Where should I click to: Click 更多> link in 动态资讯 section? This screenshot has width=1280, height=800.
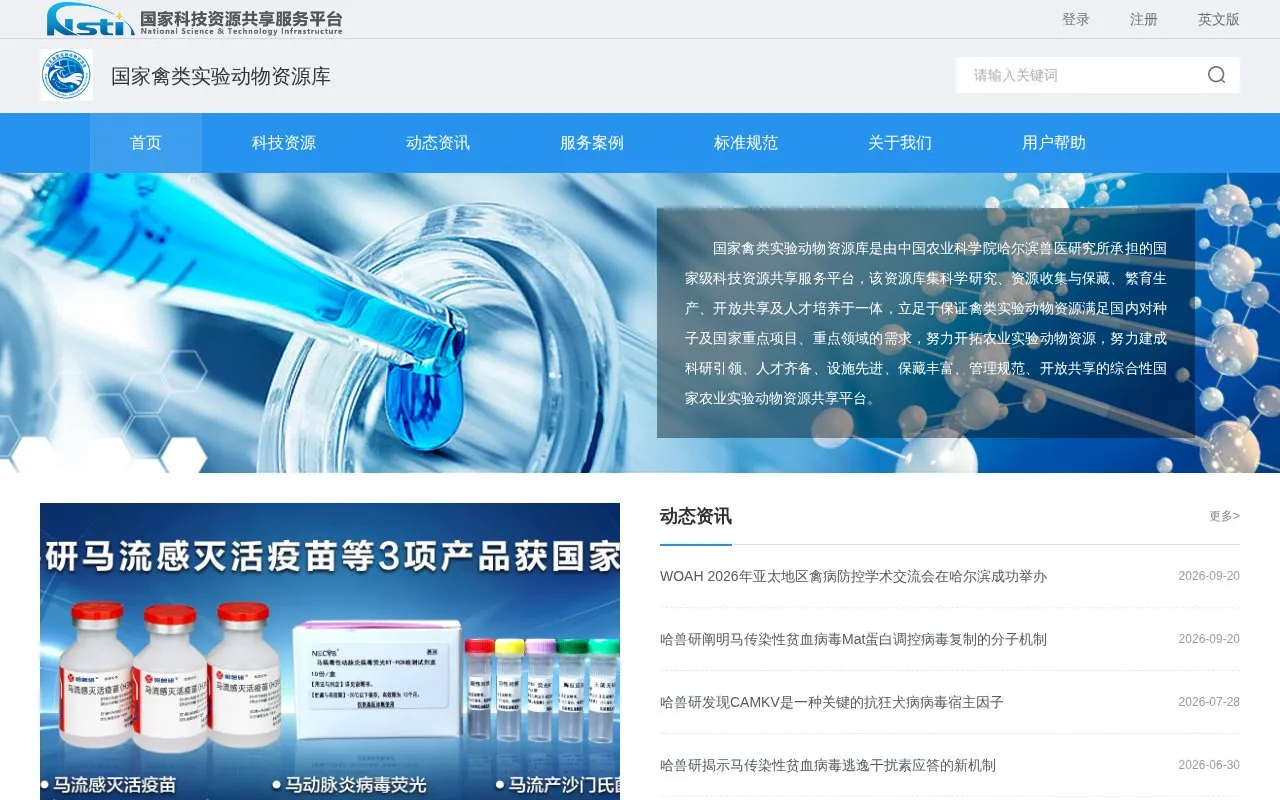(1224, 516)
